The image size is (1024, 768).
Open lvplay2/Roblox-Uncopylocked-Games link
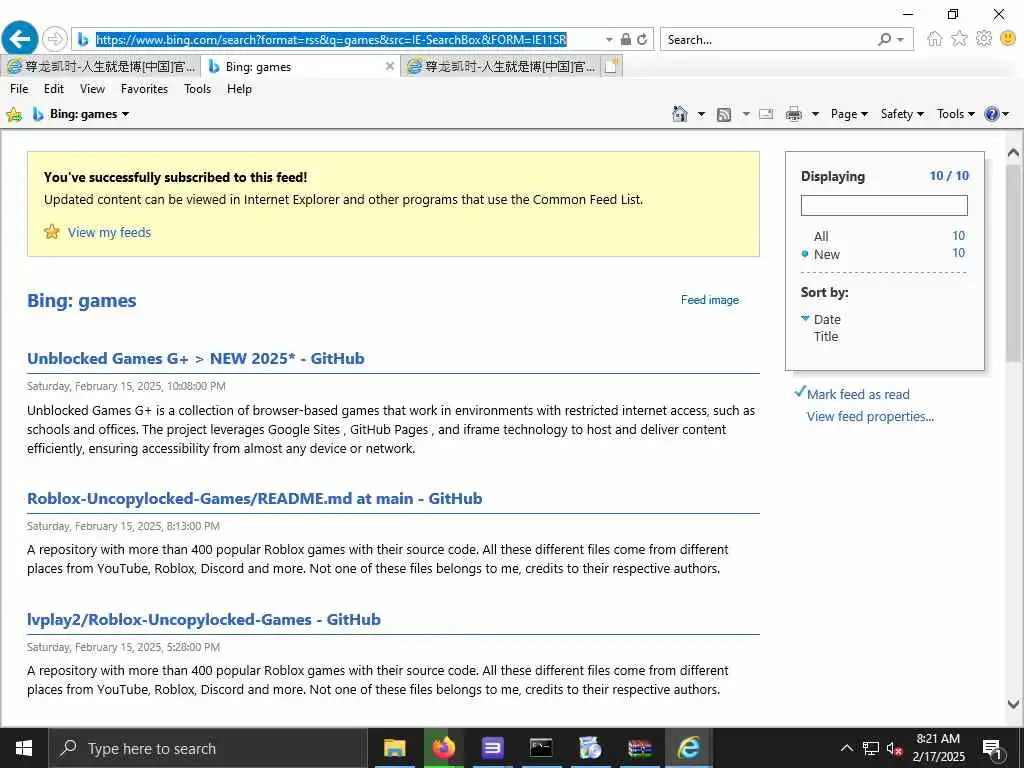coord(204,619)
